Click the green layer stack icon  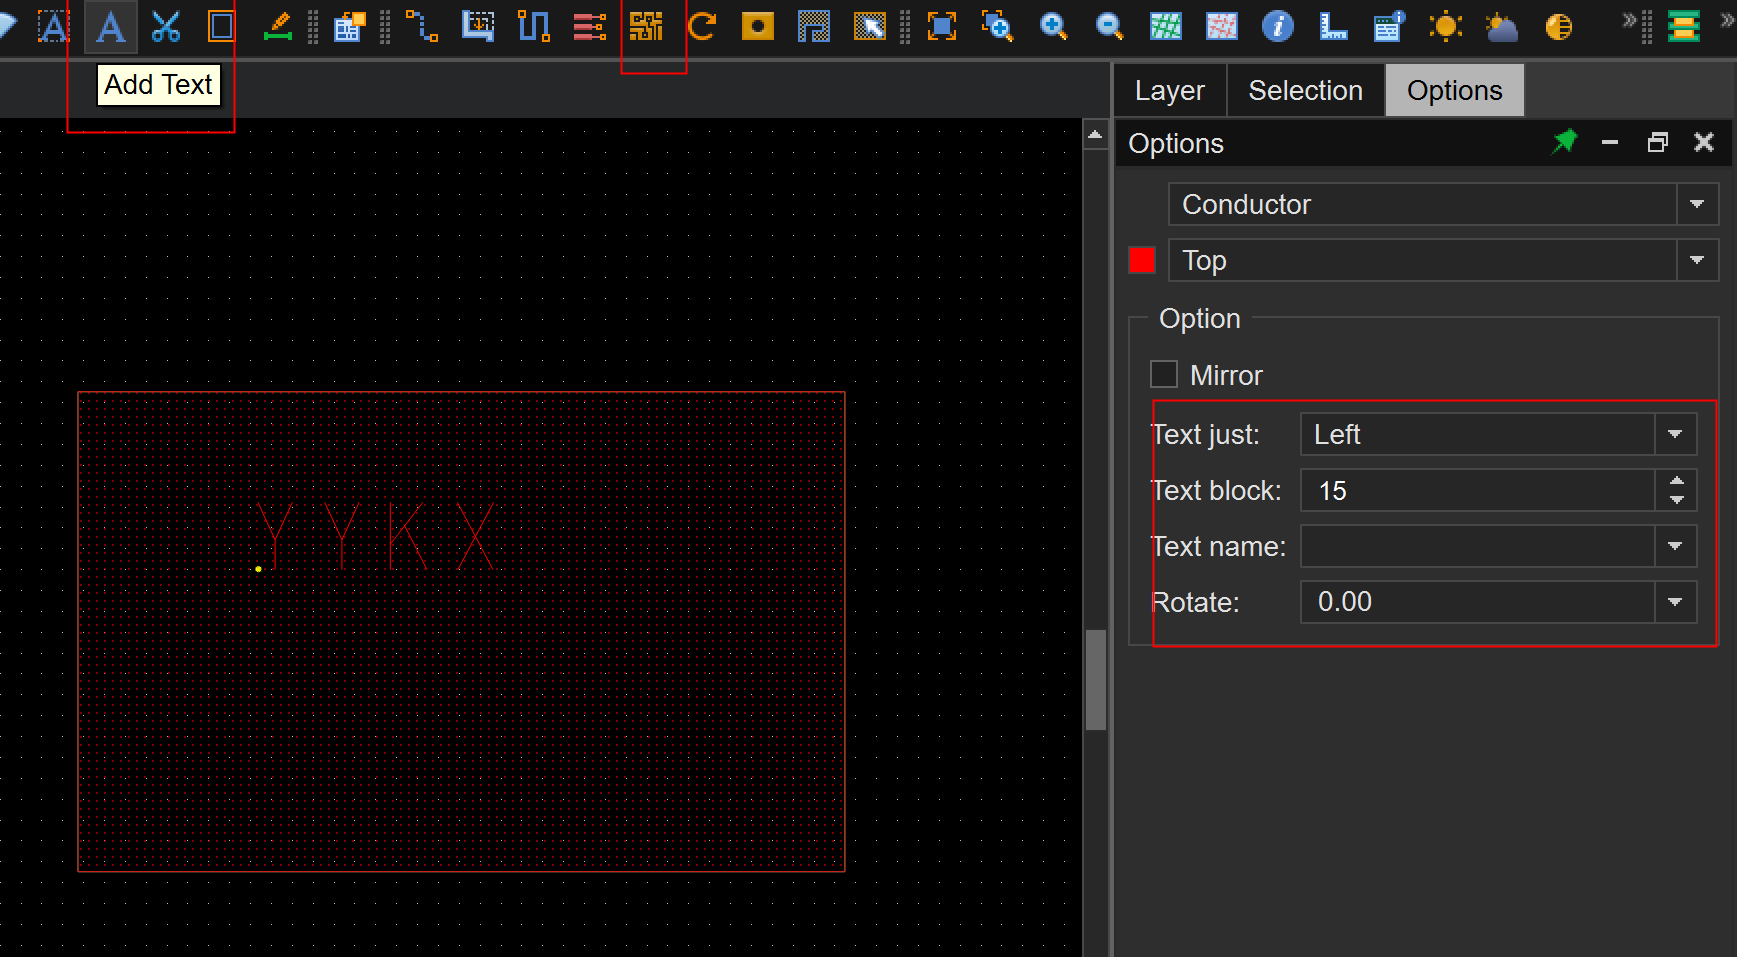[x=1684, y=27]
